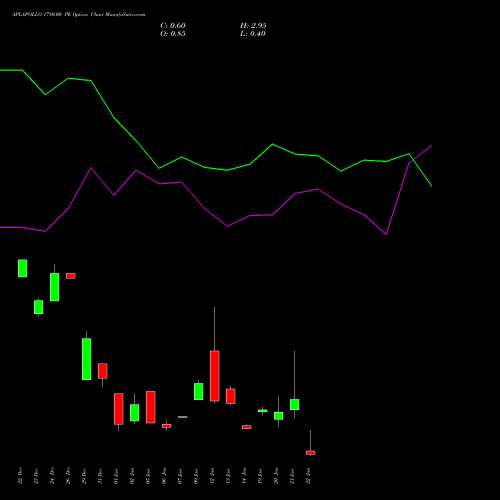
Task: Click the 05 Jan date label
Action: (148, 476)
